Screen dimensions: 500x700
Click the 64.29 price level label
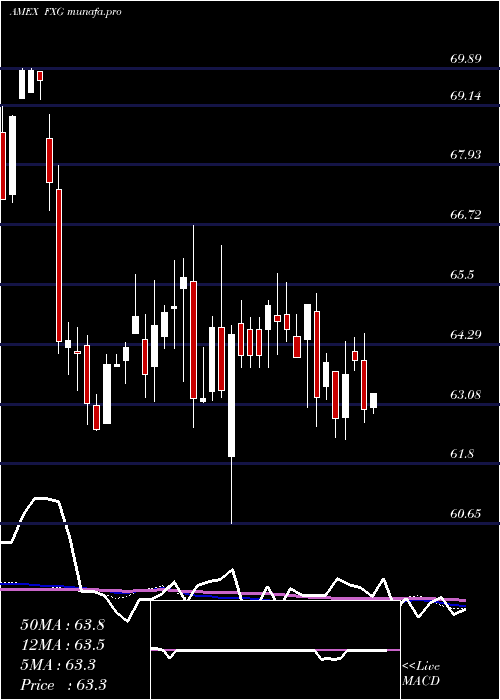[466, 334]
